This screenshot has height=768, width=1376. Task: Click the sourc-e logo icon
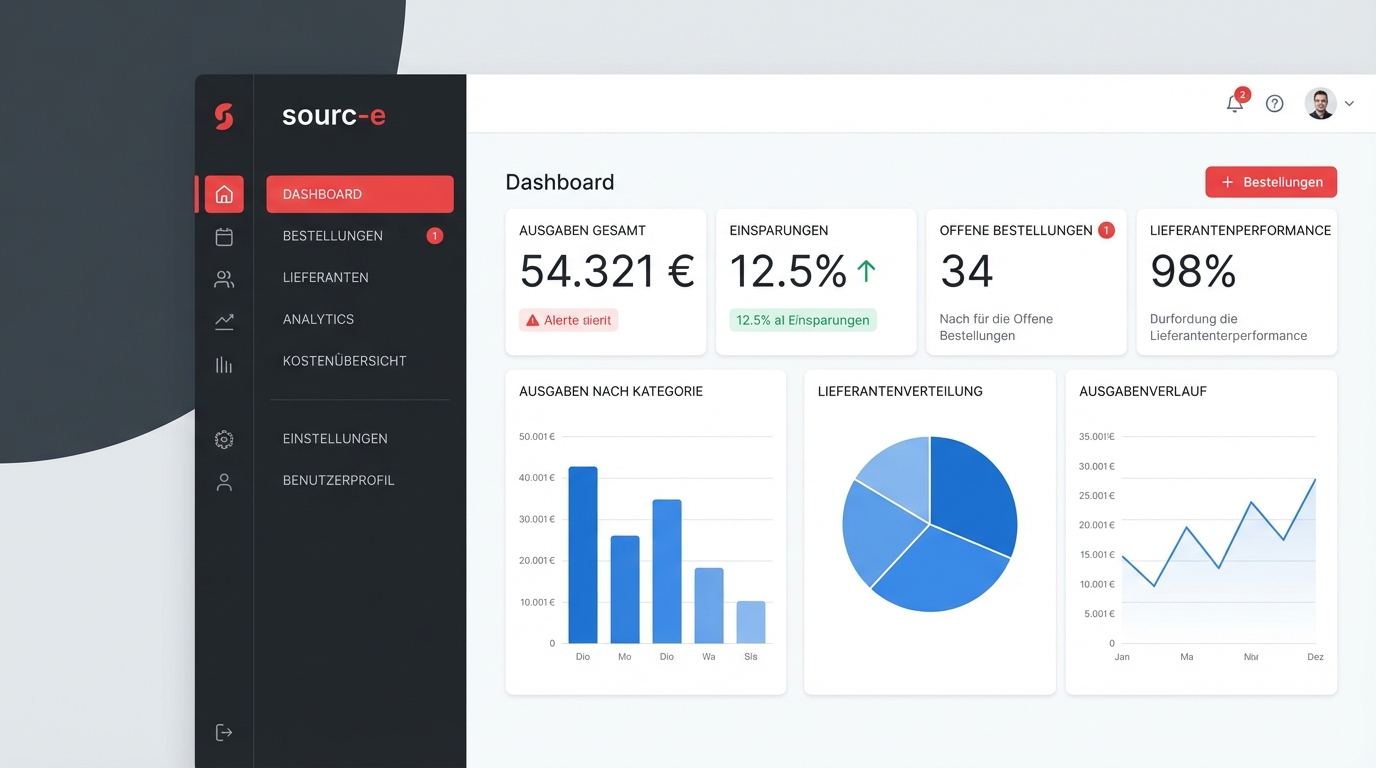224,116
